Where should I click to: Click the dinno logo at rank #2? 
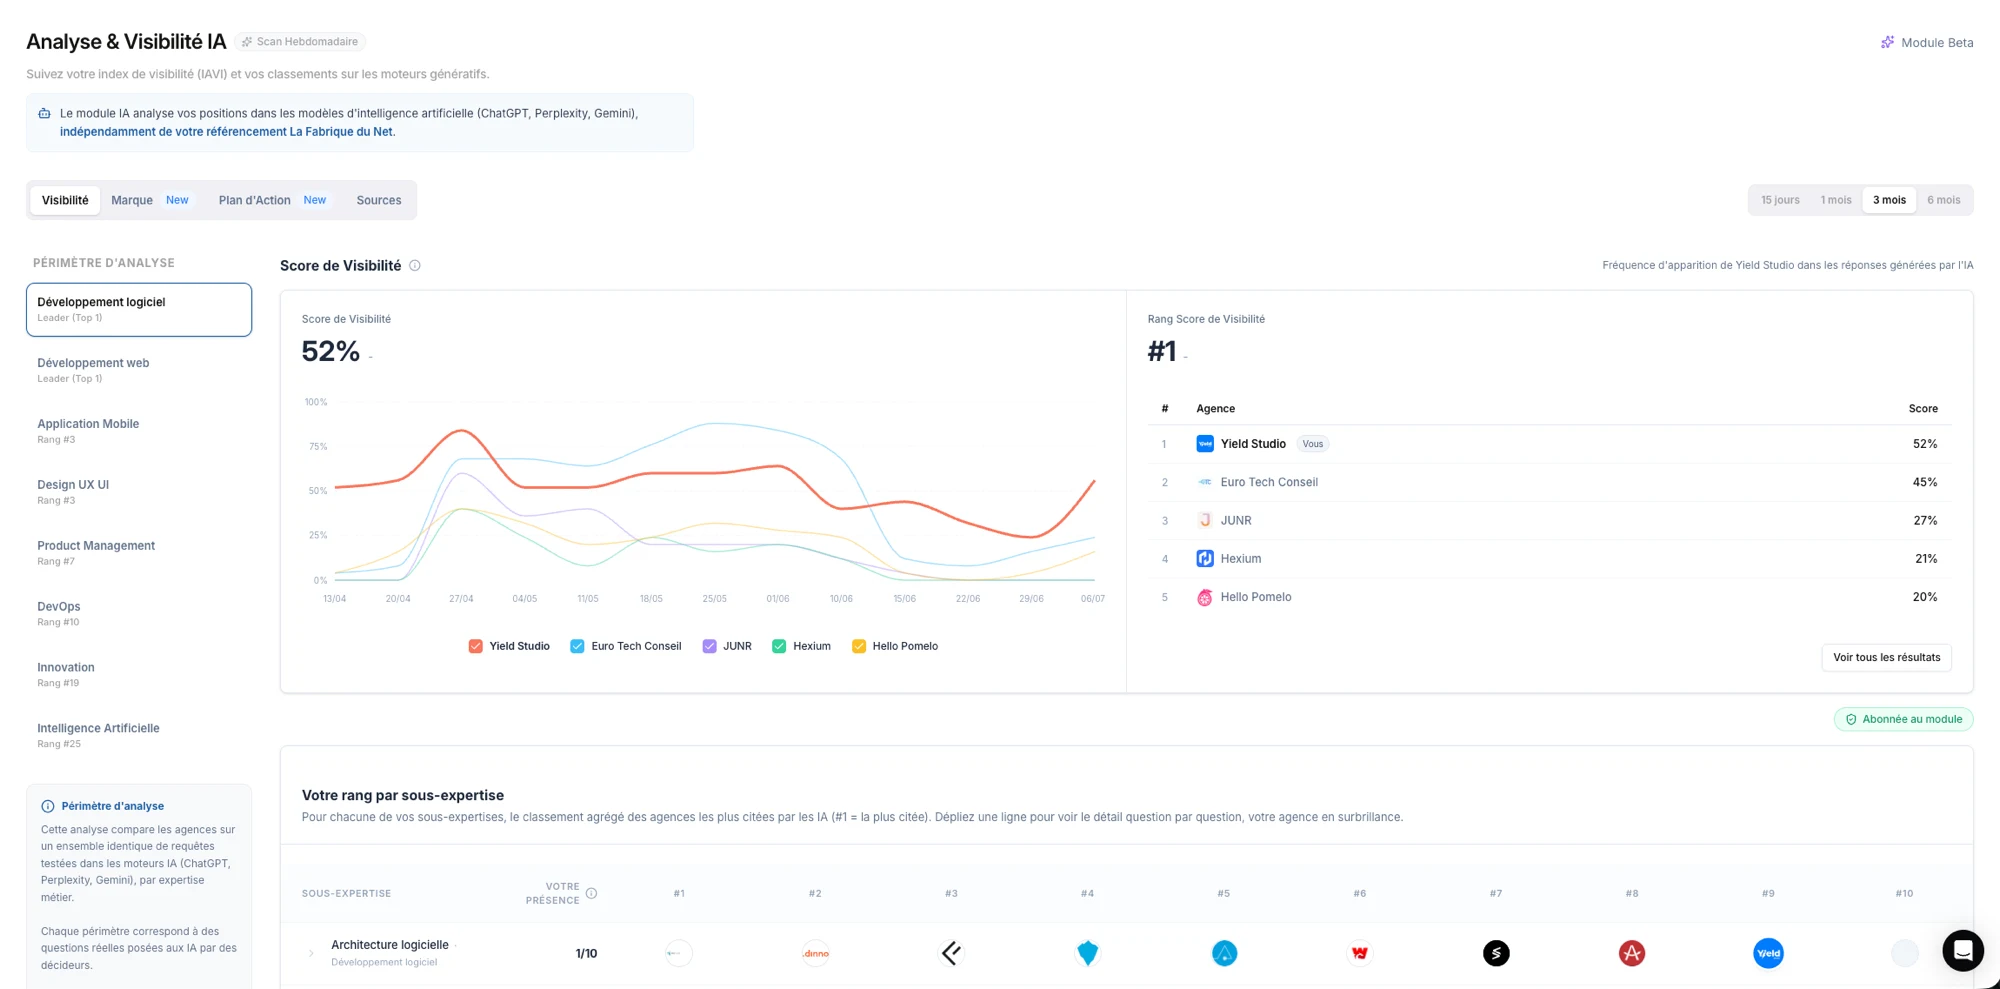click(x=816, y=953)
